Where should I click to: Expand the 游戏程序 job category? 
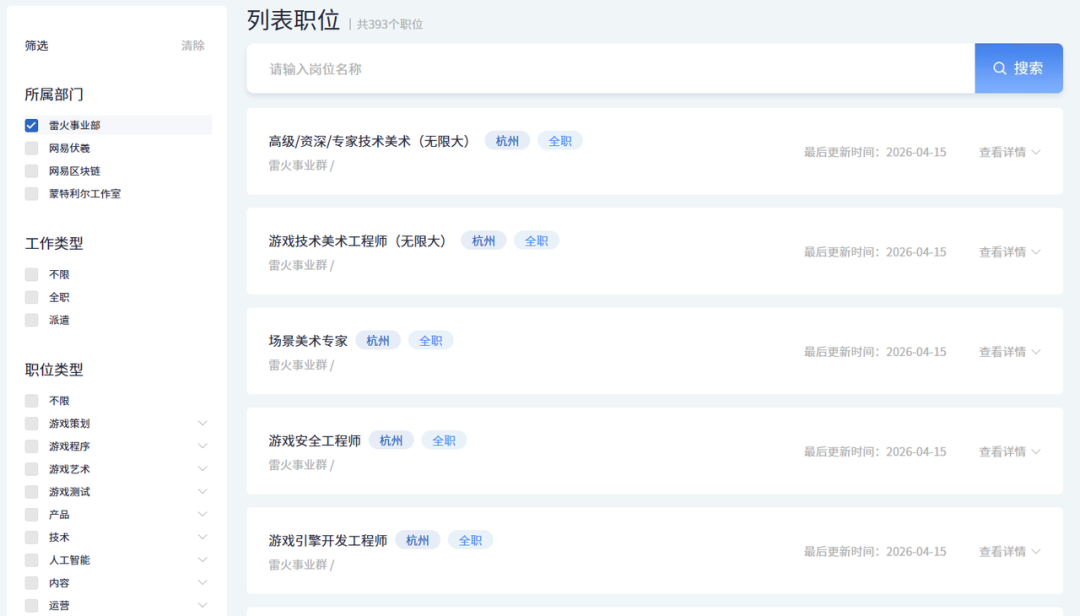pyautogui.click(x=203, y=445)
